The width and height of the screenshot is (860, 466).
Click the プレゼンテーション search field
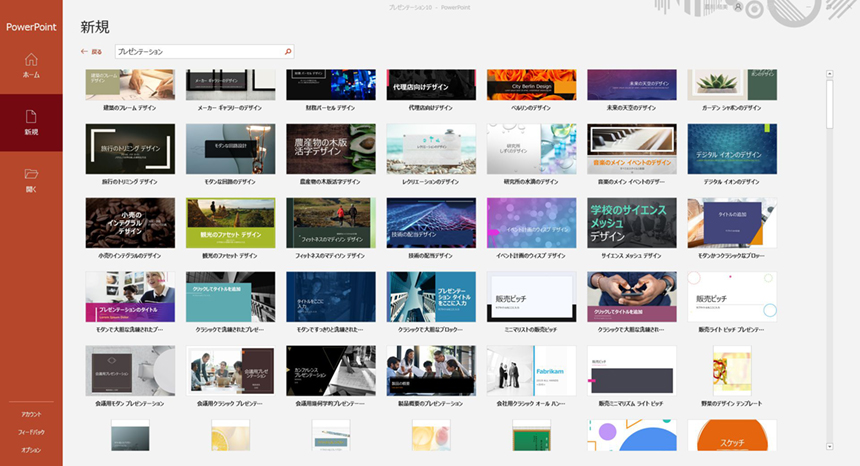[x=200, y=51]
